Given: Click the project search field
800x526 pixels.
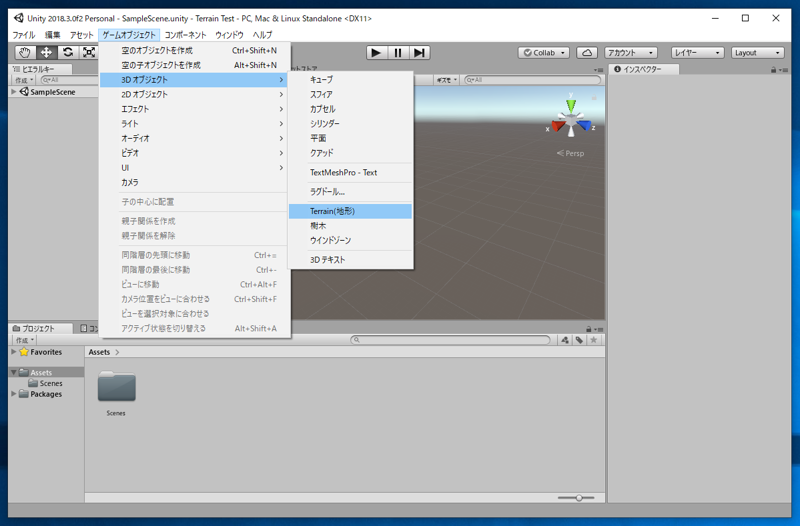Looking at the screenshot, I should click(451, 340).
